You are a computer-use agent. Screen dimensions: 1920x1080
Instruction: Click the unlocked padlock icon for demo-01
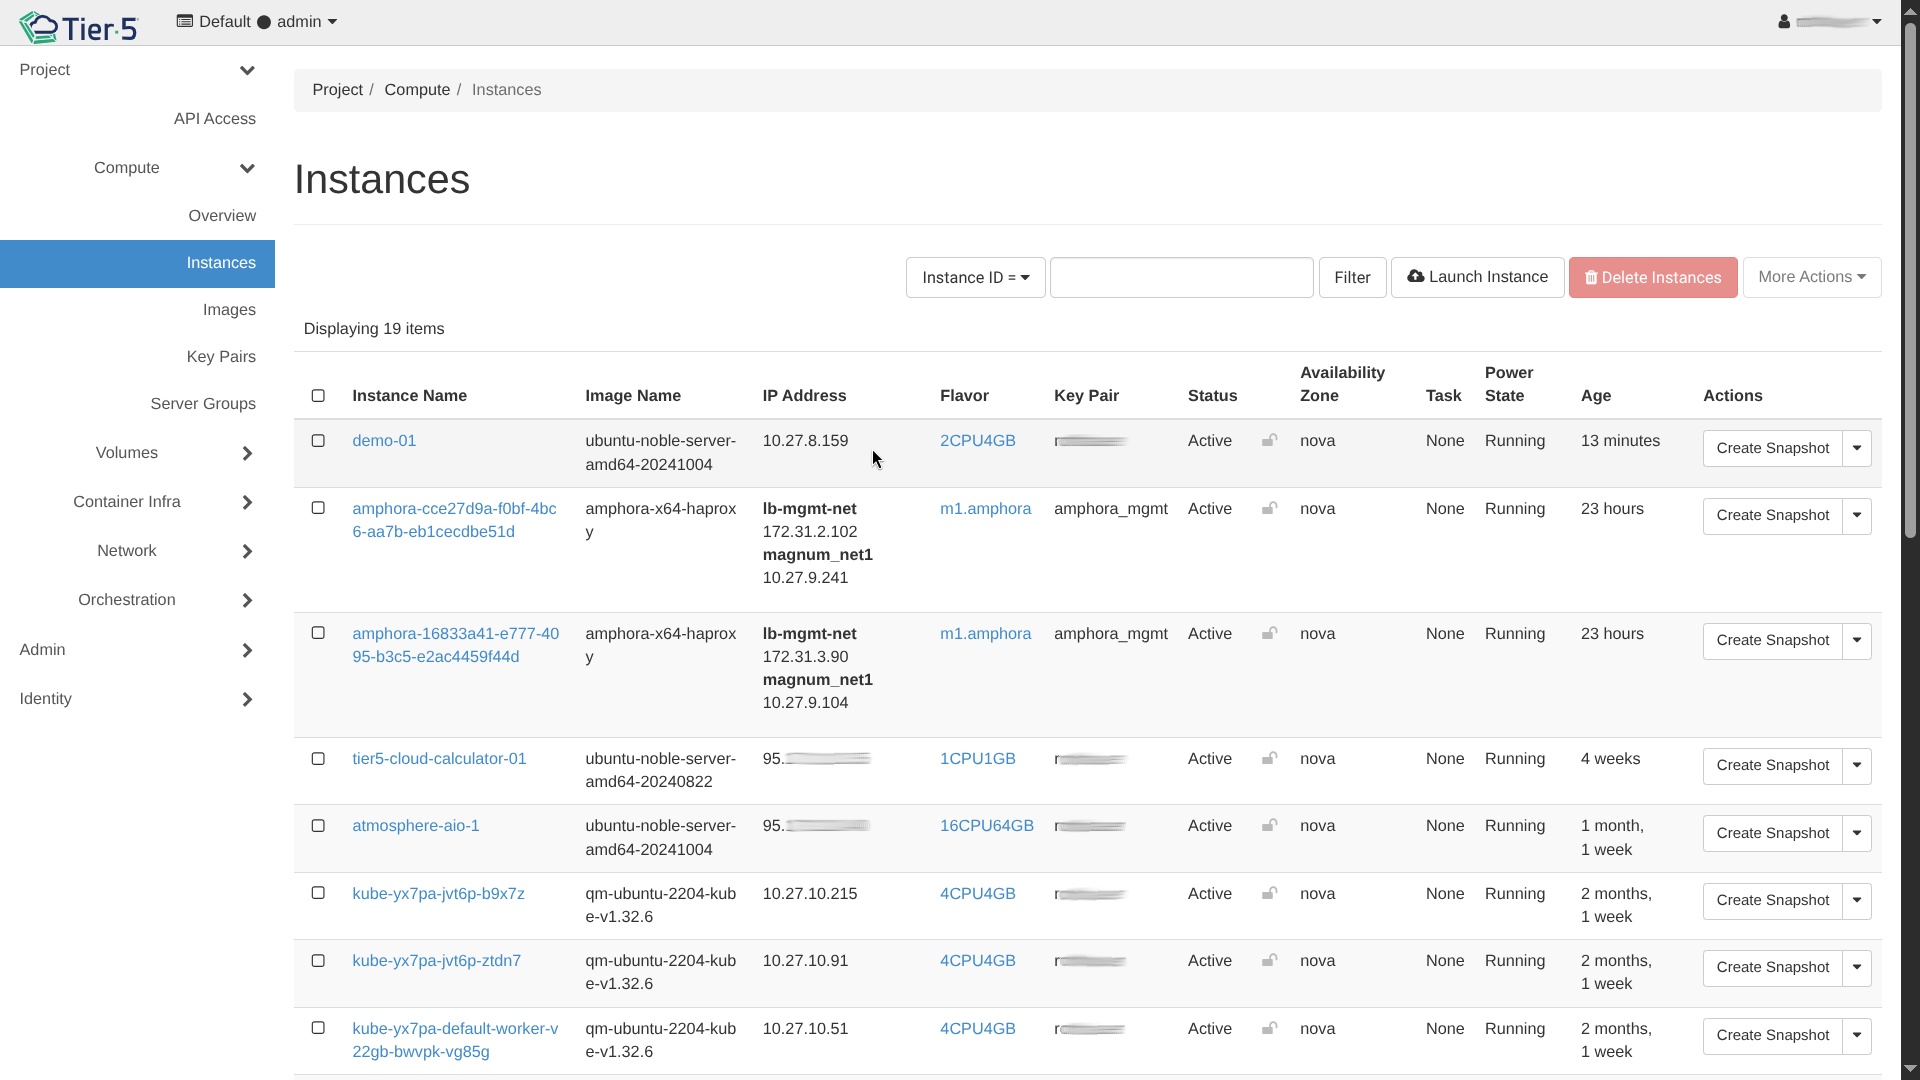coord(1269,441)
